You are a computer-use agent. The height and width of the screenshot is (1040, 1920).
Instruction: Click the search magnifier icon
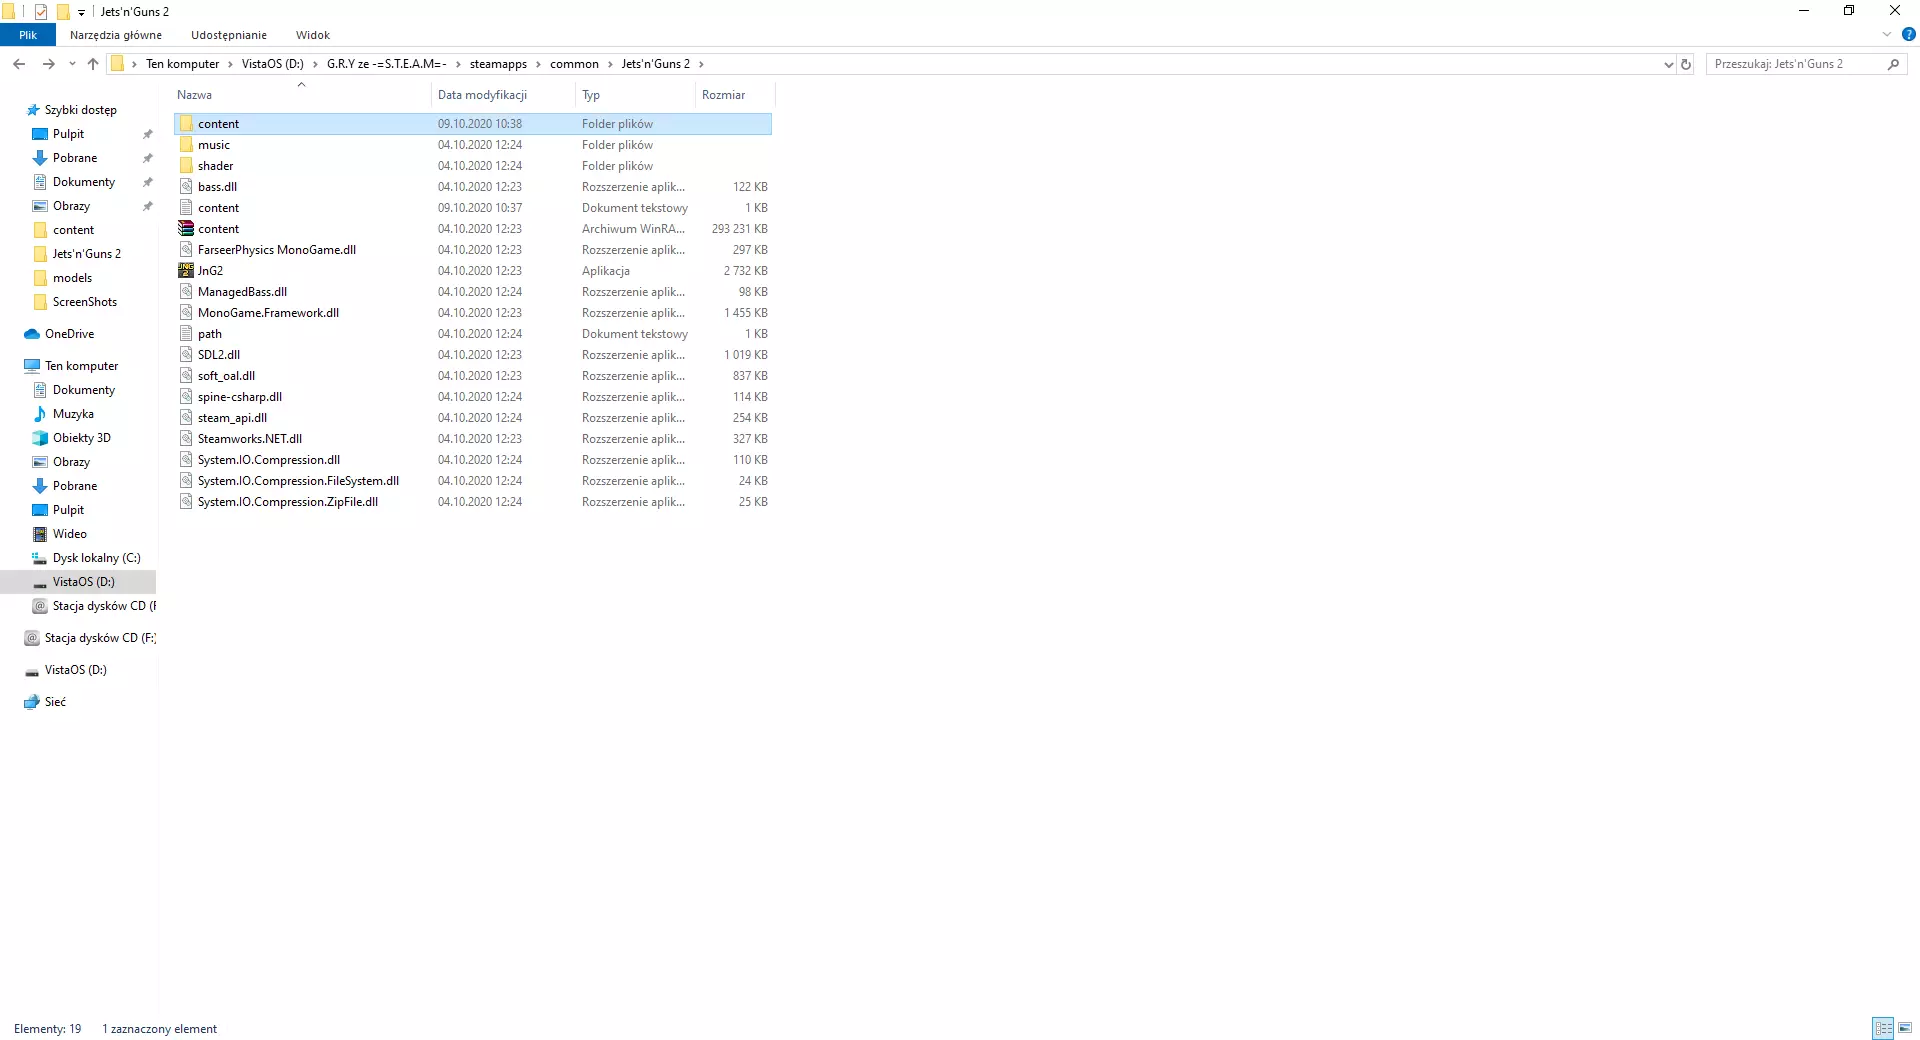(x=1893, y=64)
